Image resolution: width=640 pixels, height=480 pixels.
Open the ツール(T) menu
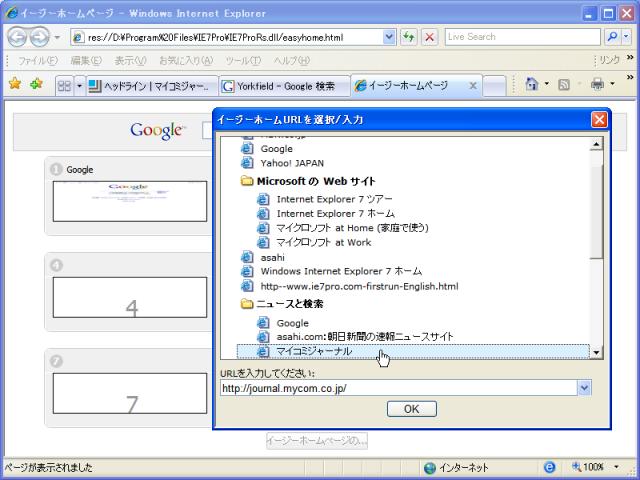pos(243,60)
